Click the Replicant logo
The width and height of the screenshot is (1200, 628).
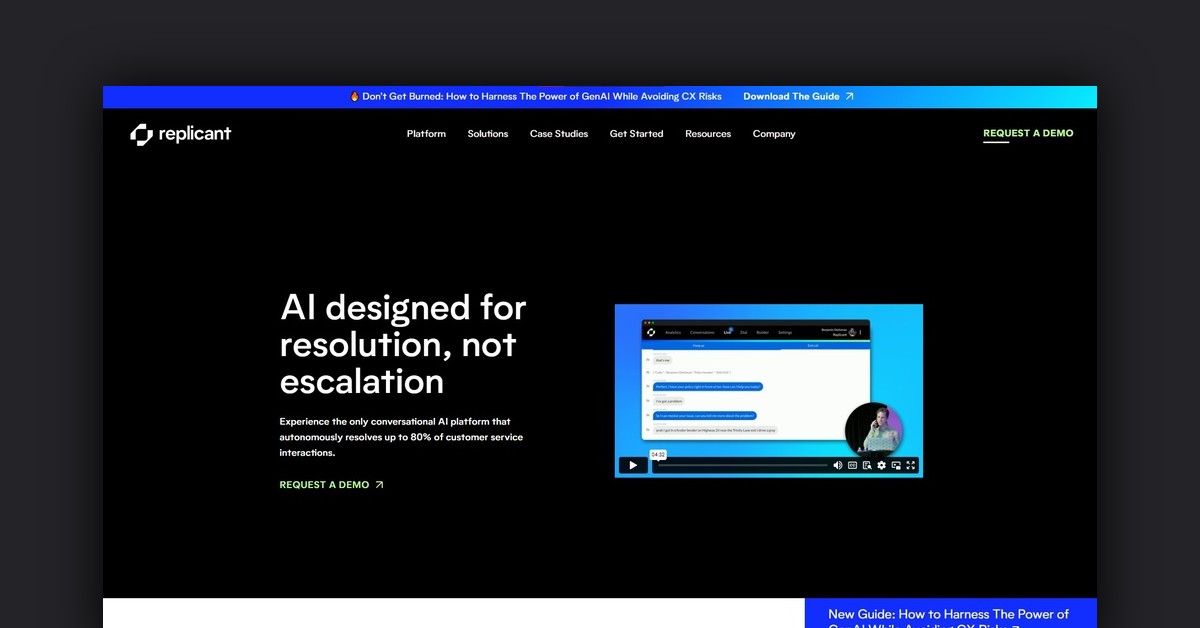pyautogui.click(x=181, y=134)
